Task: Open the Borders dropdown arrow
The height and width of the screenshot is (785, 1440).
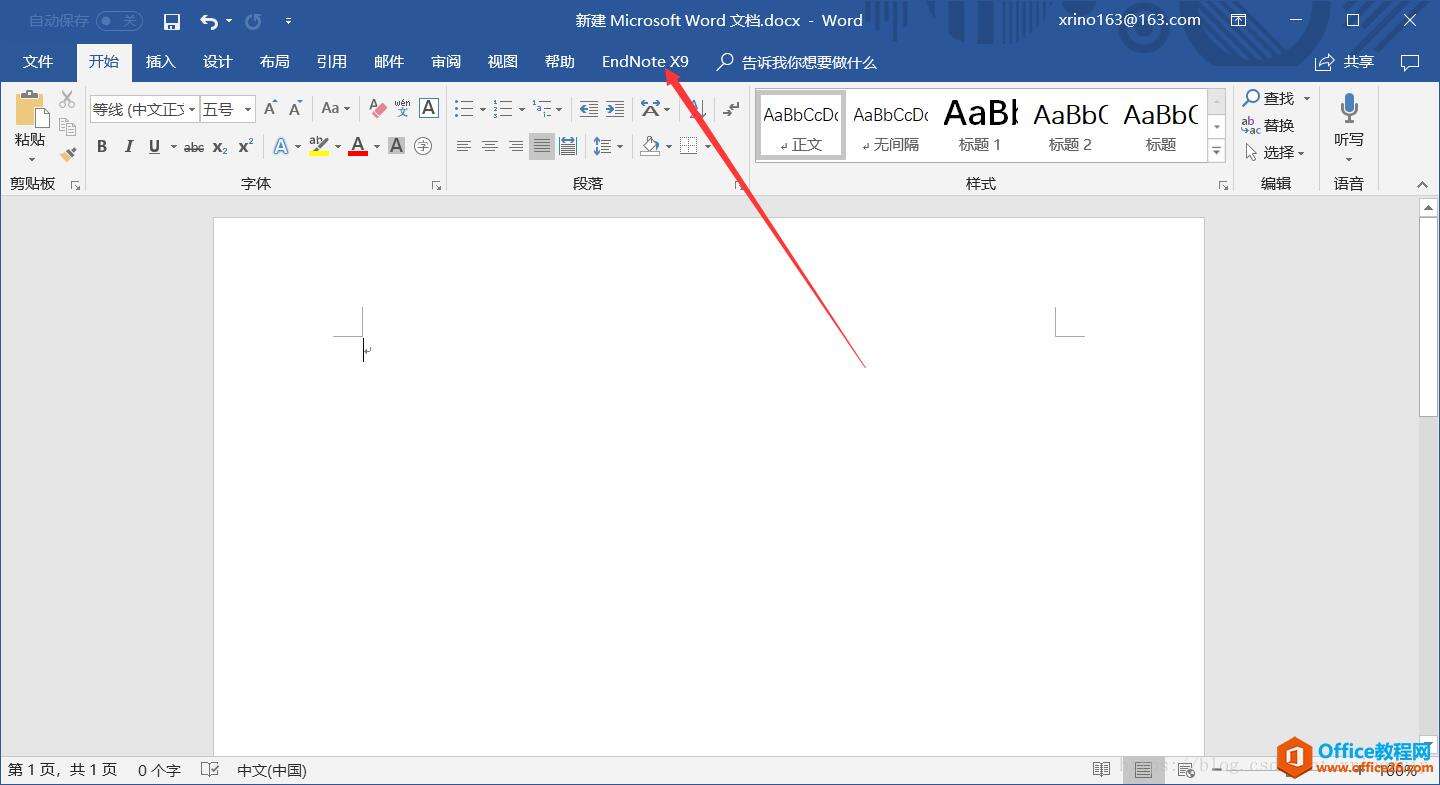Action: (708, 147)
